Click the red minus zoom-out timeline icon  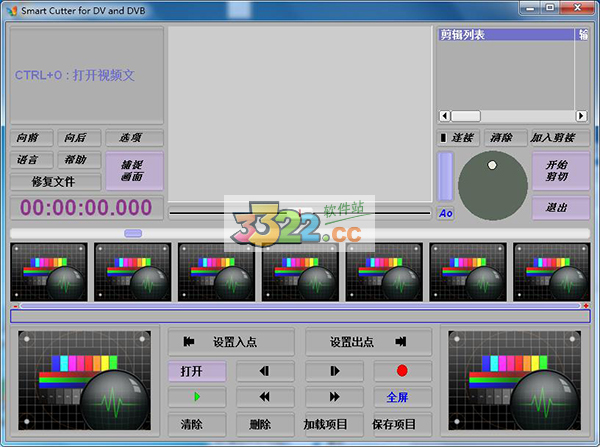[x=15, y=306]
